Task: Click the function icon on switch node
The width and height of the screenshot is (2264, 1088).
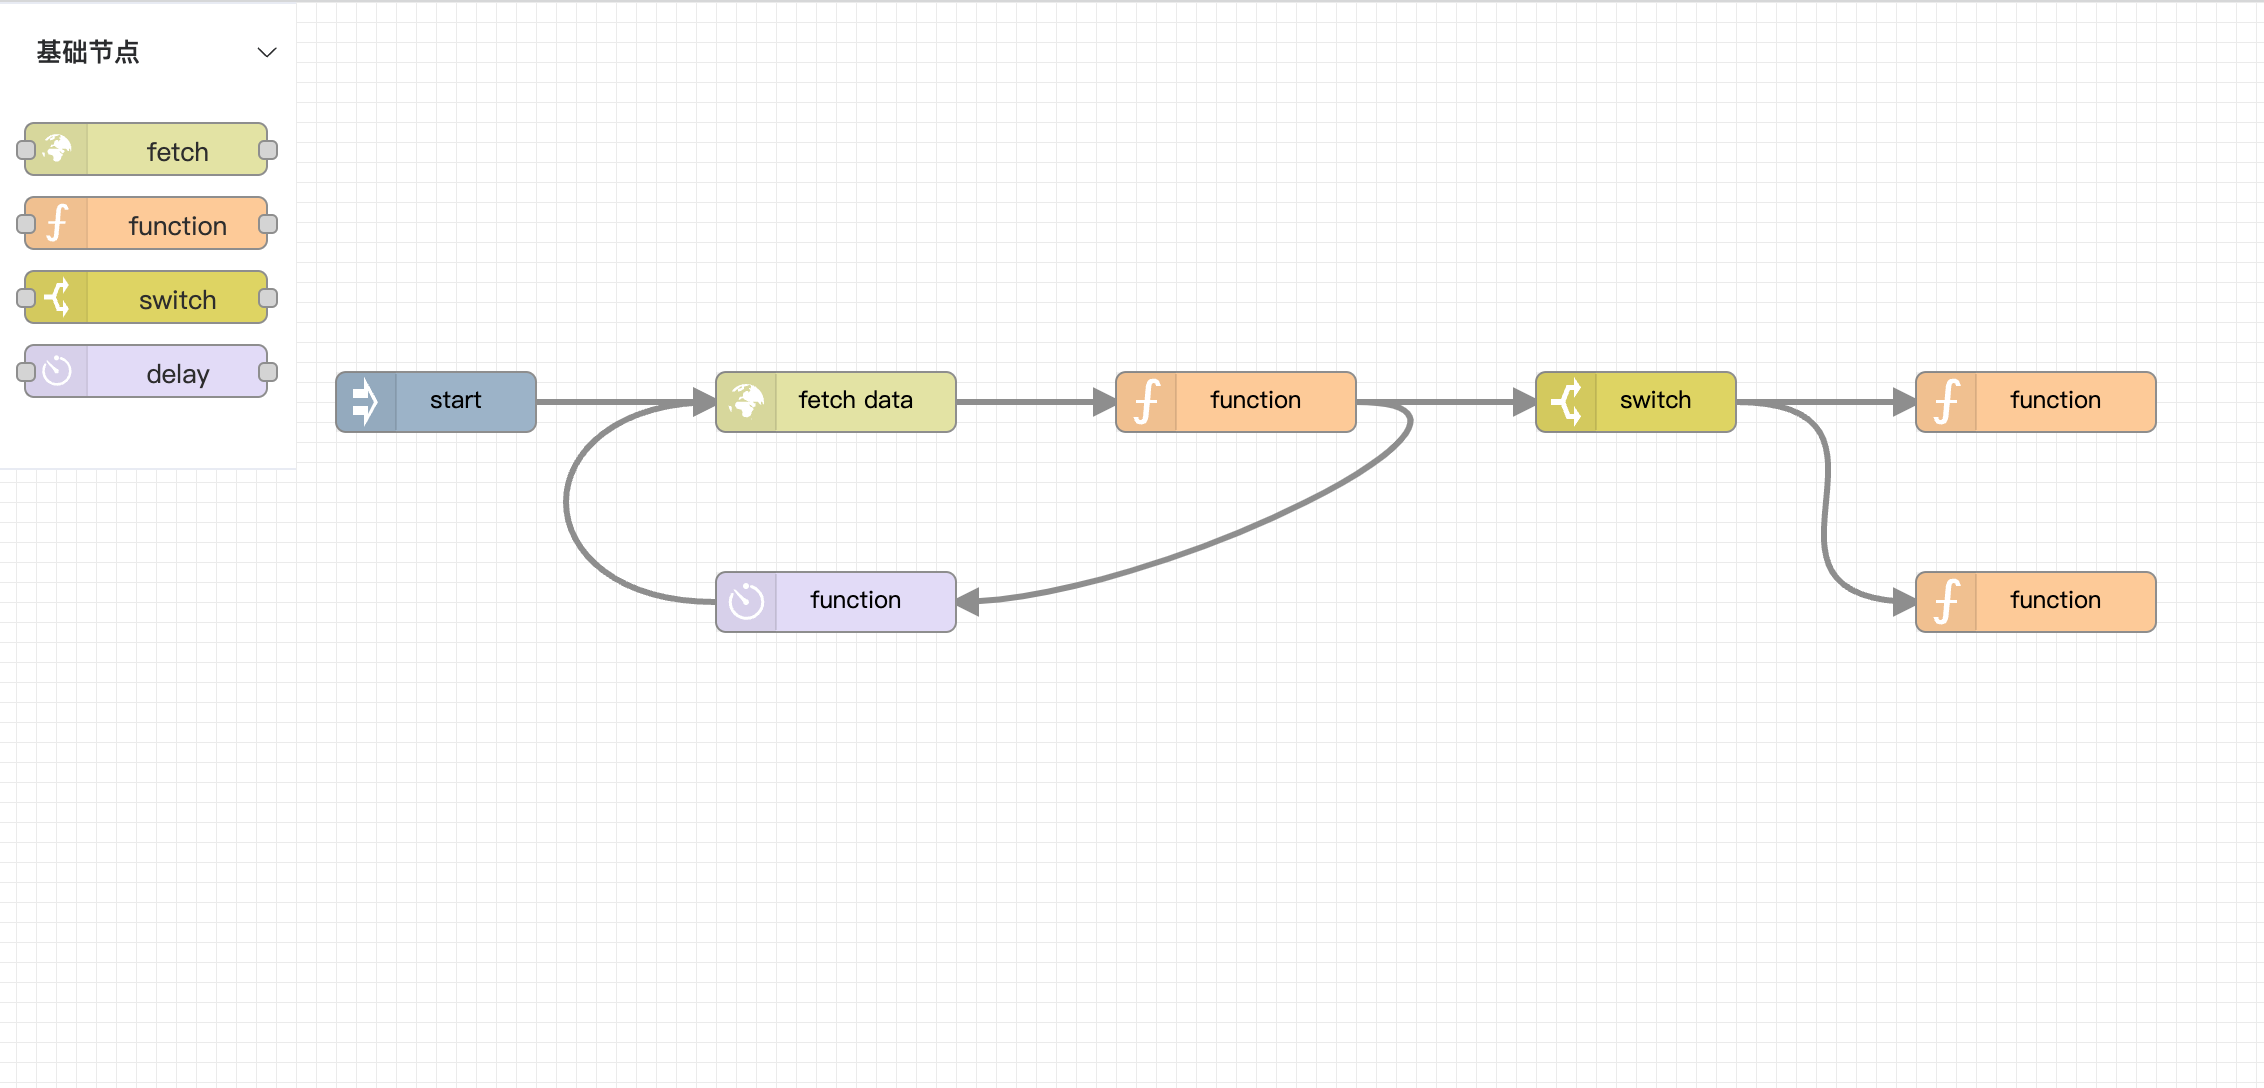Action: point(1567,401)
